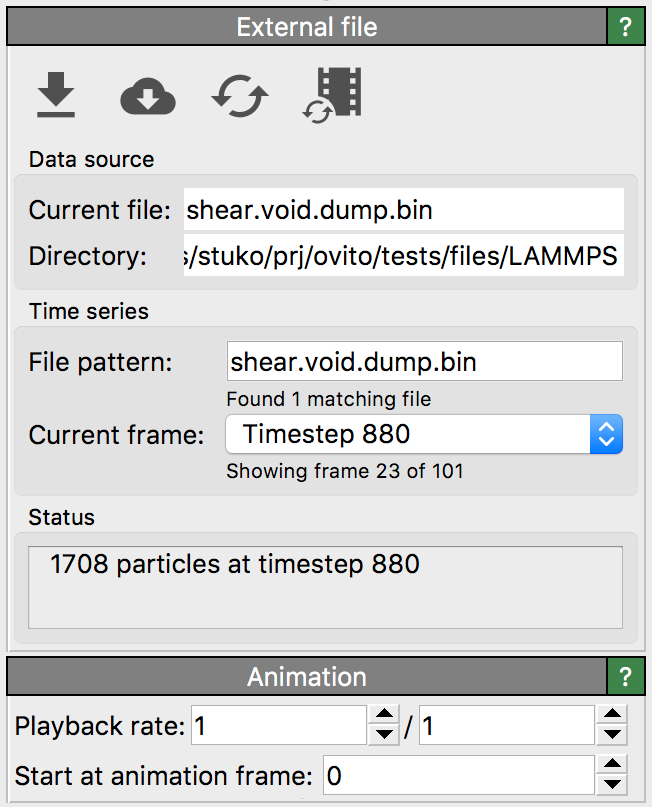Click the pick new local file icon
This screenshot has height=807, width=652.
click(56, 96)
